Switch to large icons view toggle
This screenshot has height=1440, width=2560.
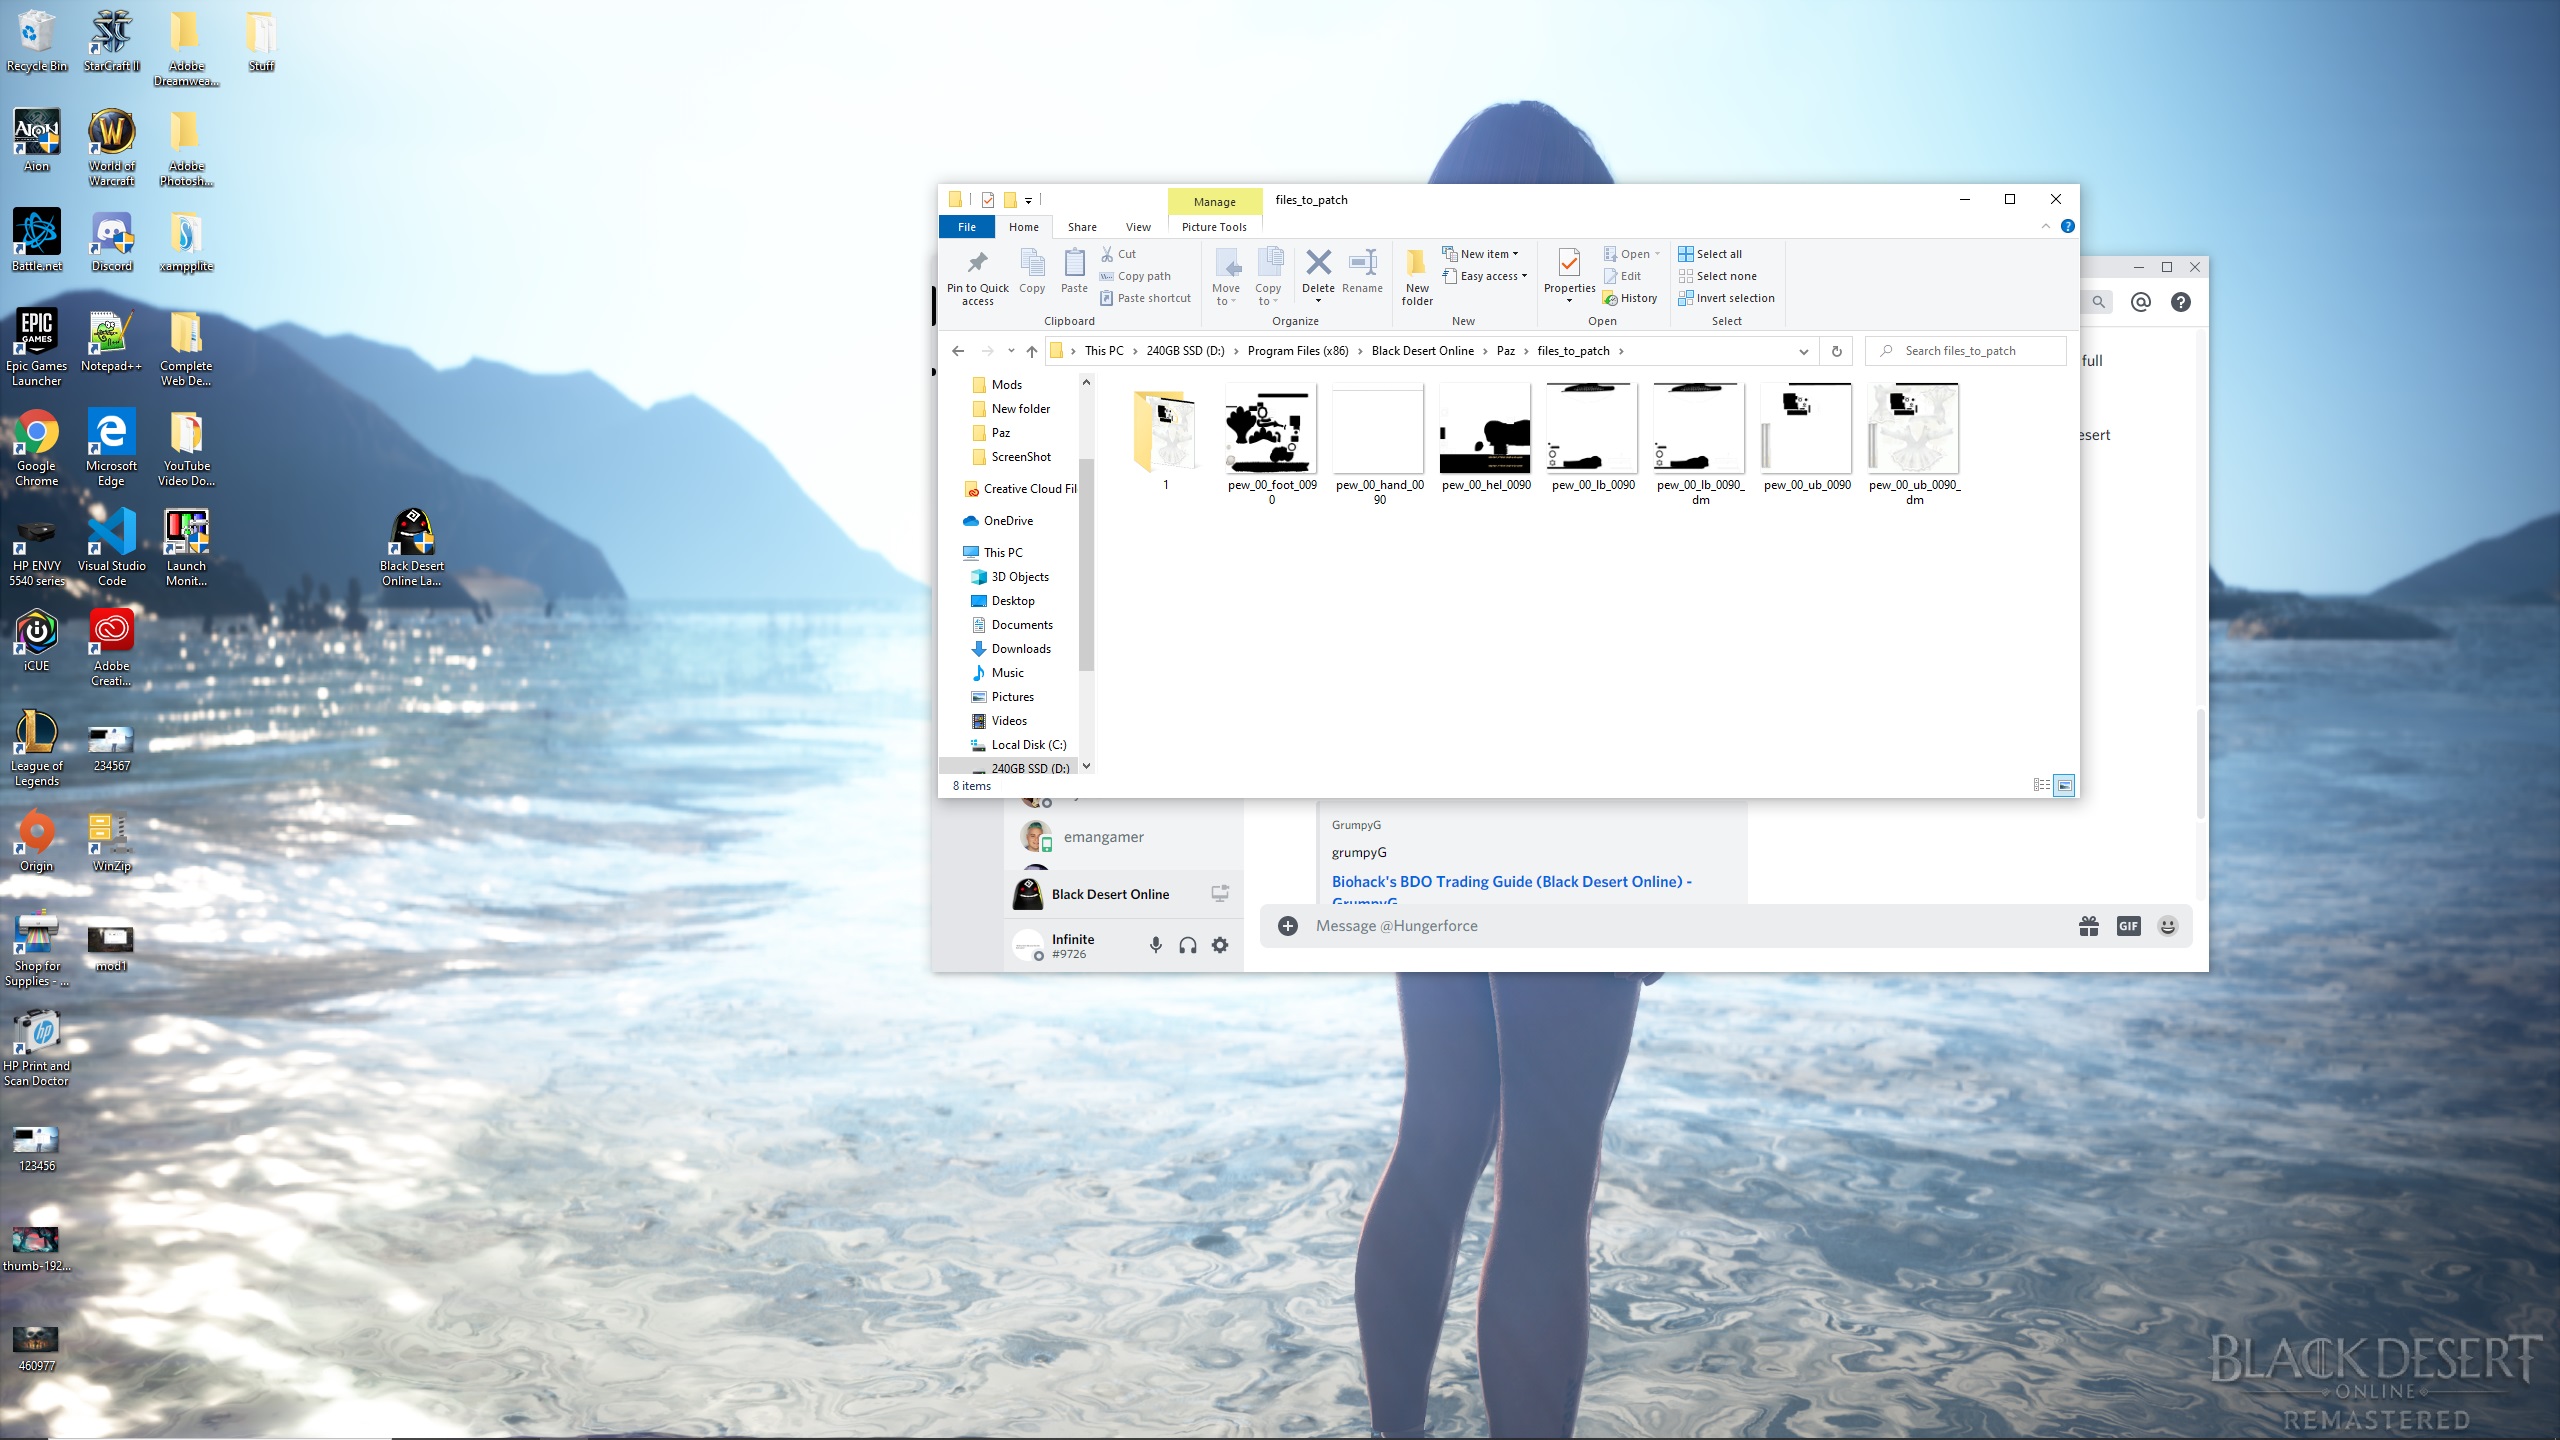[2064, 786]
